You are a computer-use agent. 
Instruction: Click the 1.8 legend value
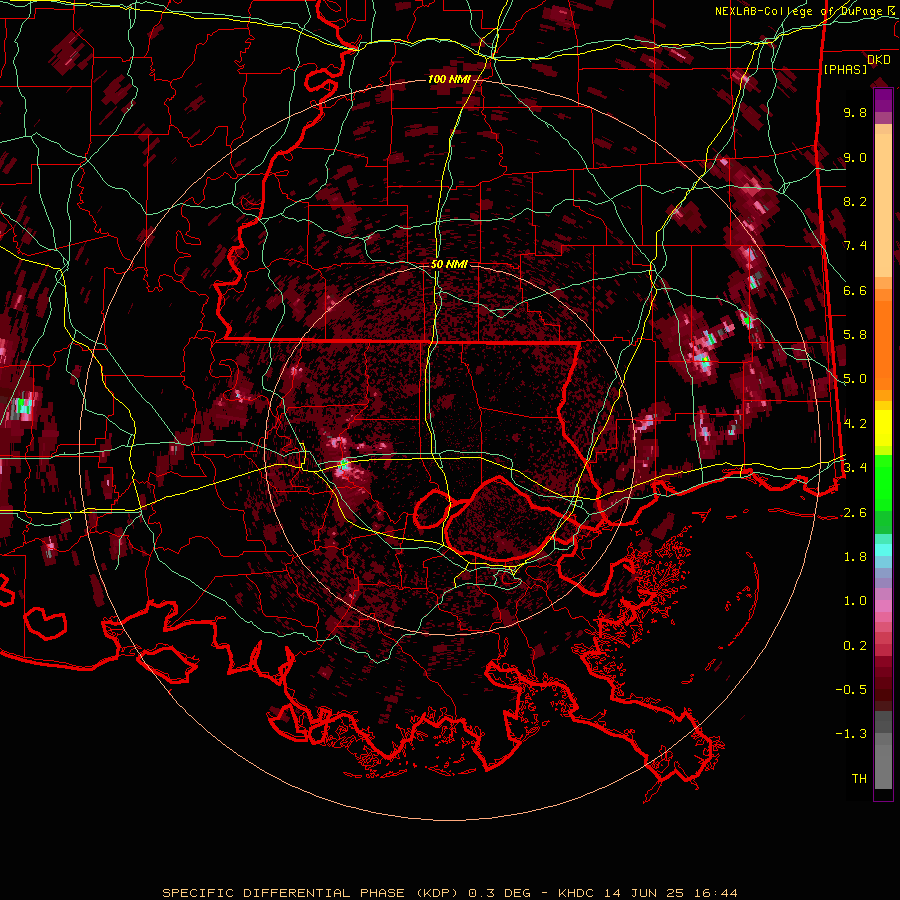[855, 557]
